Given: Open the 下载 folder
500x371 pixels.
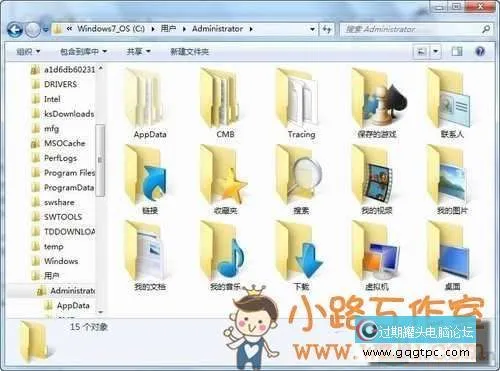Looking at the screenshot, I should (x=299, y=250).
